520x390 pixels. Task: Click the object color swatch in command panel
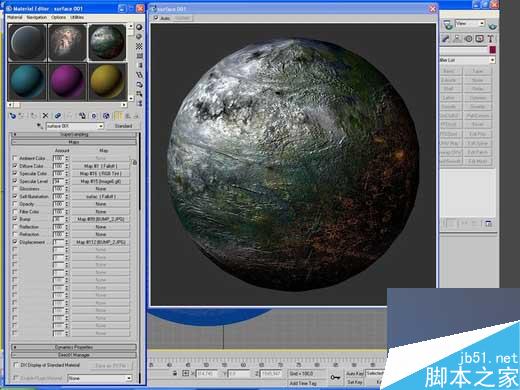click(492, 50)
